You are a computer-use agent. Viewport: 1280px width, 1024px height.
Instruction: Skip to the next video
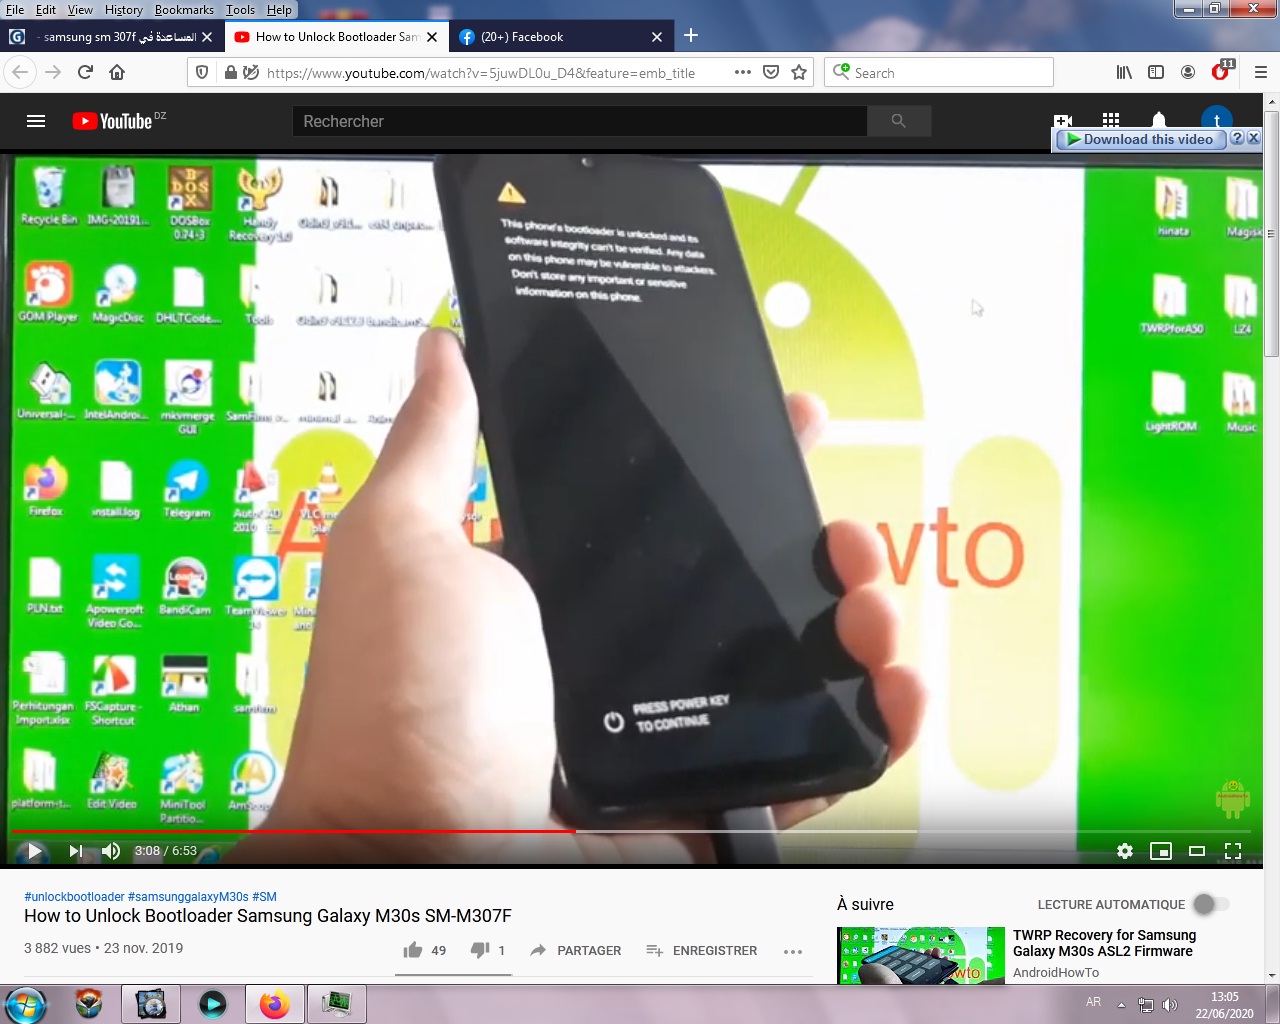[76, 851]
